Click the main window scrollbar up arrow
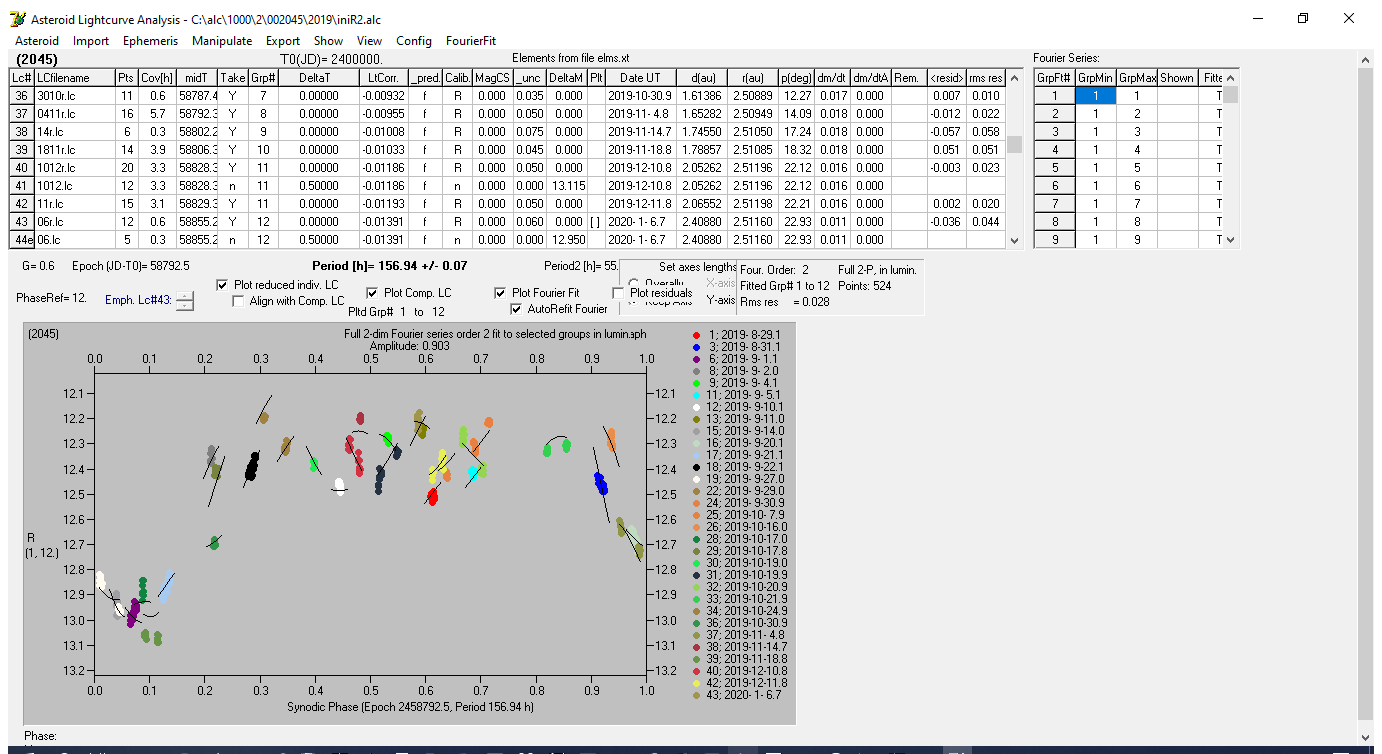1382x754 pixels. tap(1366, 59)
